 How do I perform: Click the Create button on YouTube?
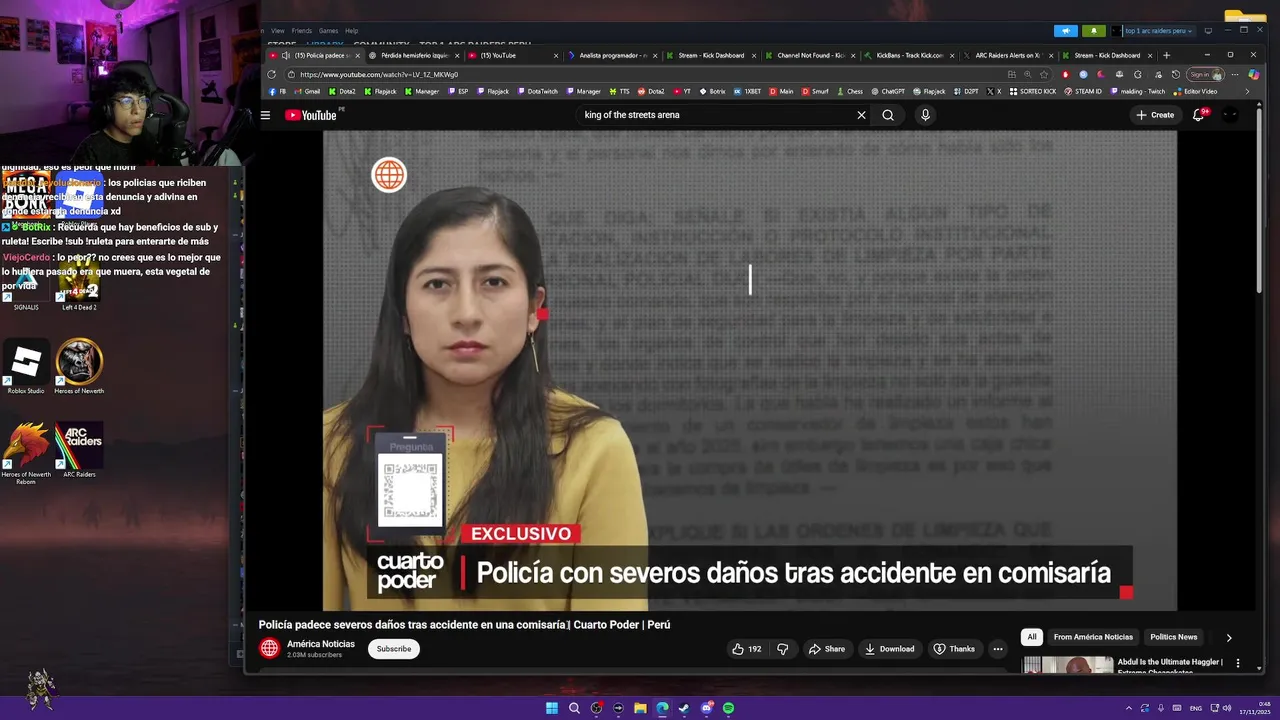coord(1155,115)
